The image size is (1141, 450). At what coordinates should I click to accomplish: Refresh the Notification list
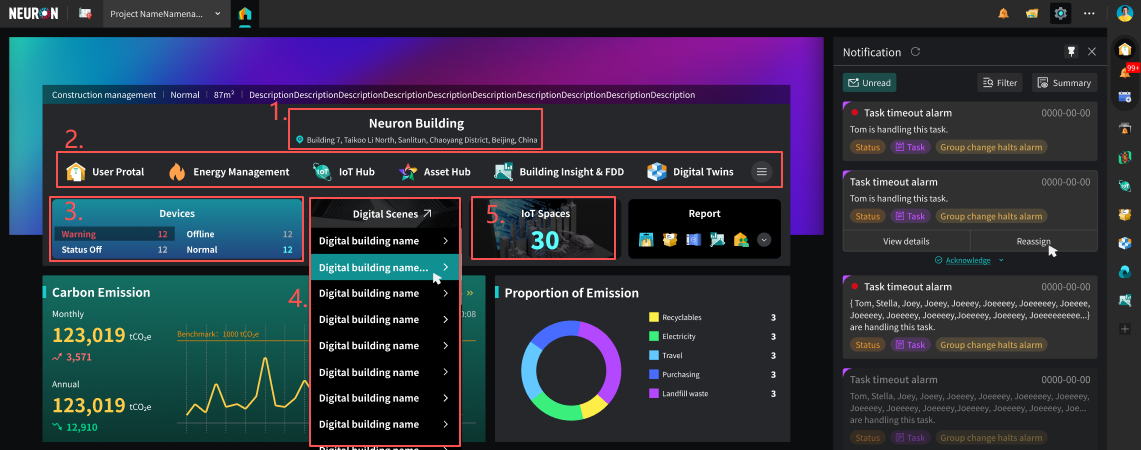point(915,52)
